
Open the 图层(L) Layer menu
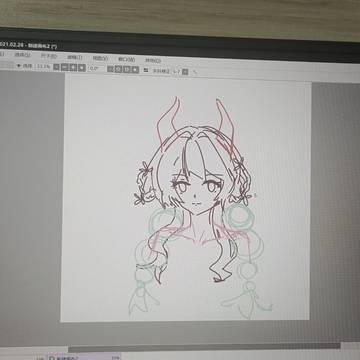[2, 53]
